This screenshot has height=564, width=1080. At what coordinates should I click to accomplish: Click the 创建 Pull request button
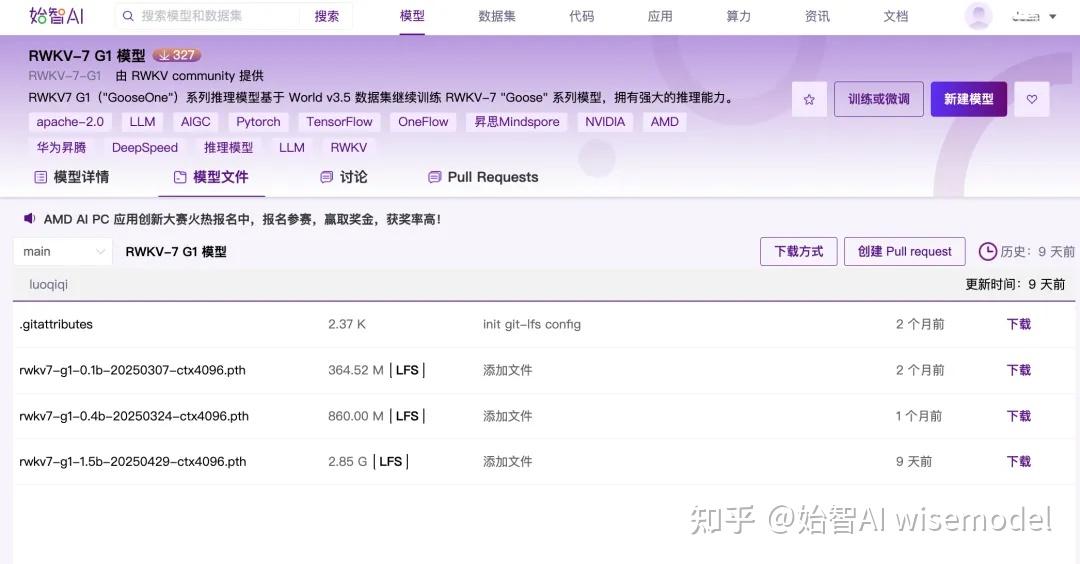tap(904, 251)
